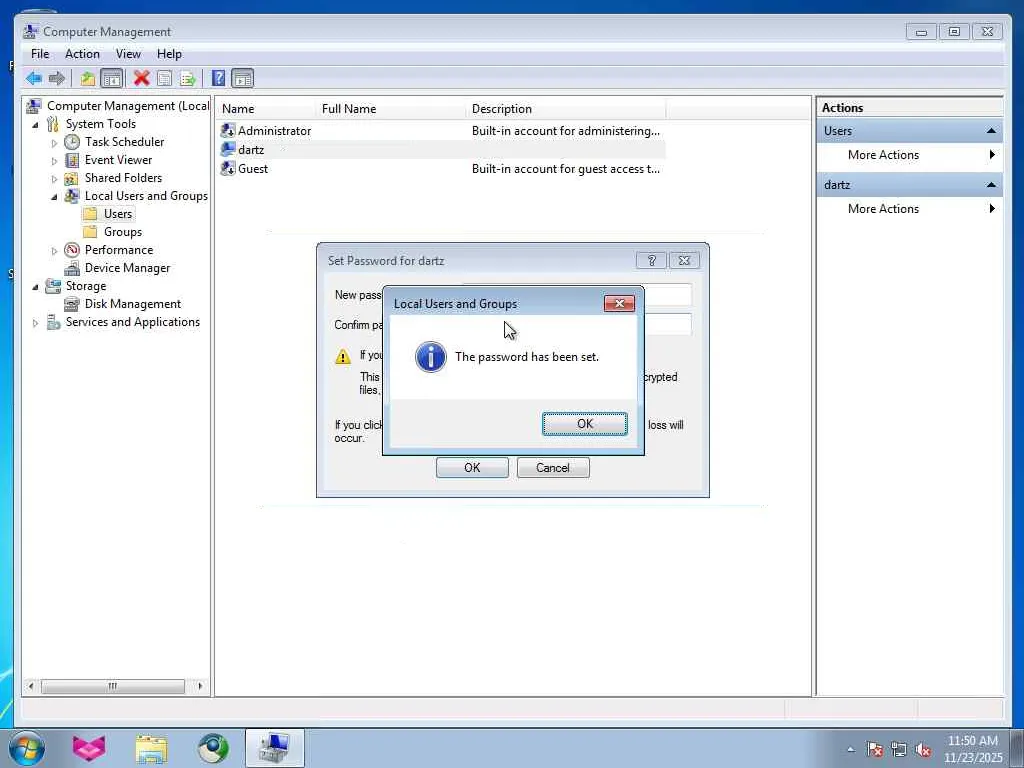
Task: Click the Back arrow toolbar icon
Action: point(34,78)
